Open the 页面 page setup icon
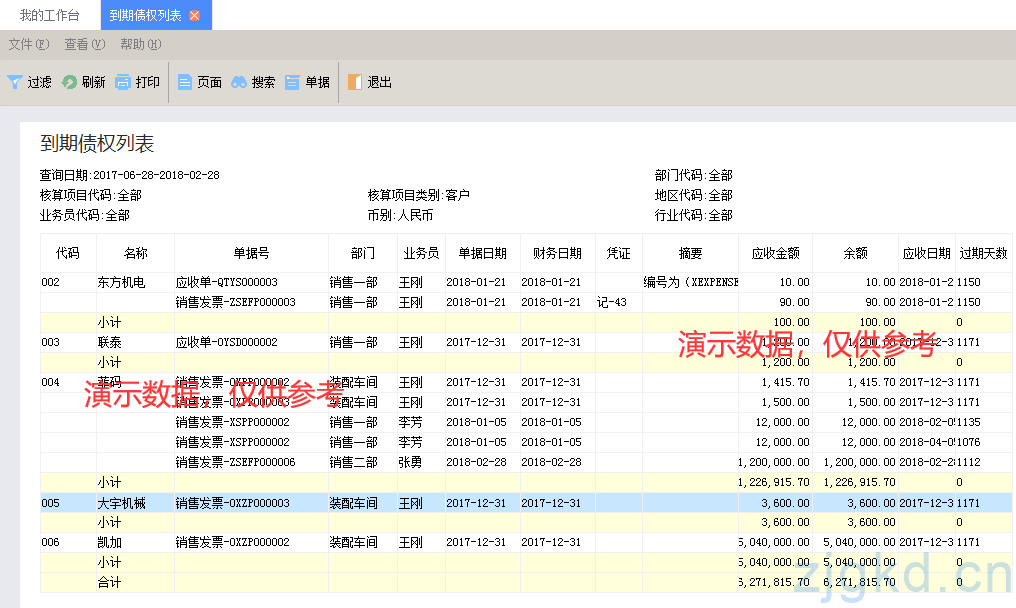 (185, 82)
